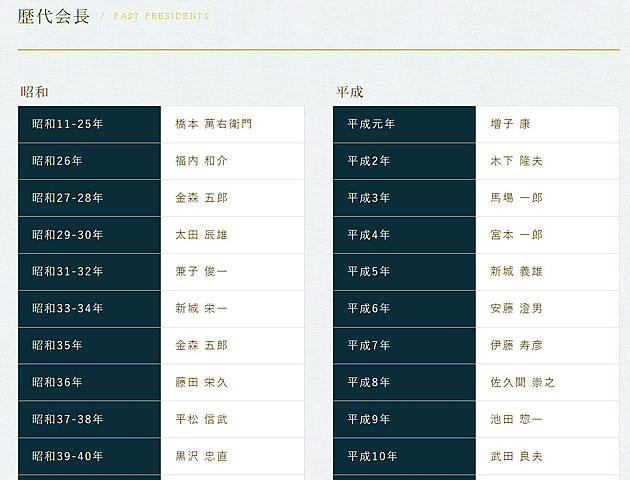Click the name 武田 良夫
630x480 pixels.
[516, 457]
